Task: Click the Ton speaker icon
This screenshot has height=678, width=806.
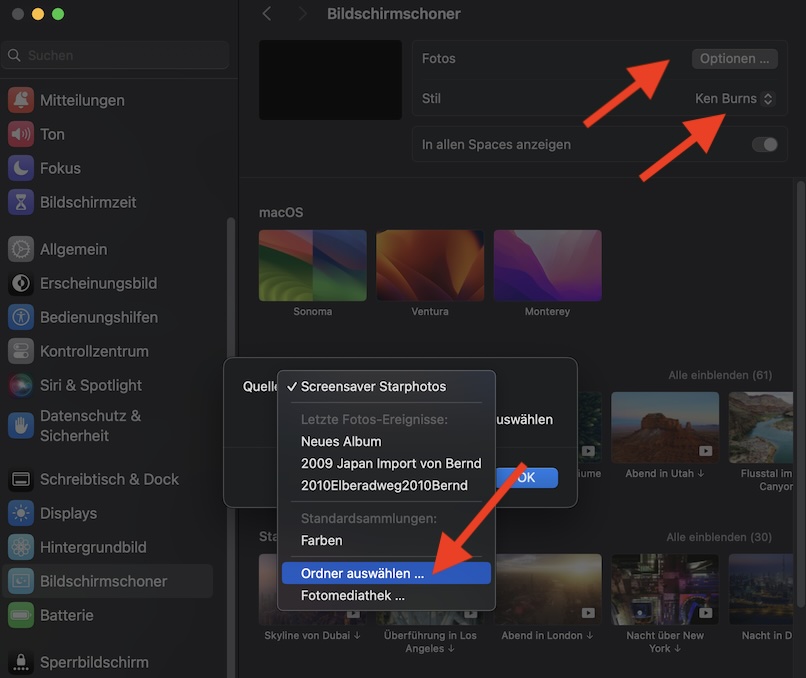Action: coord(21,134)
